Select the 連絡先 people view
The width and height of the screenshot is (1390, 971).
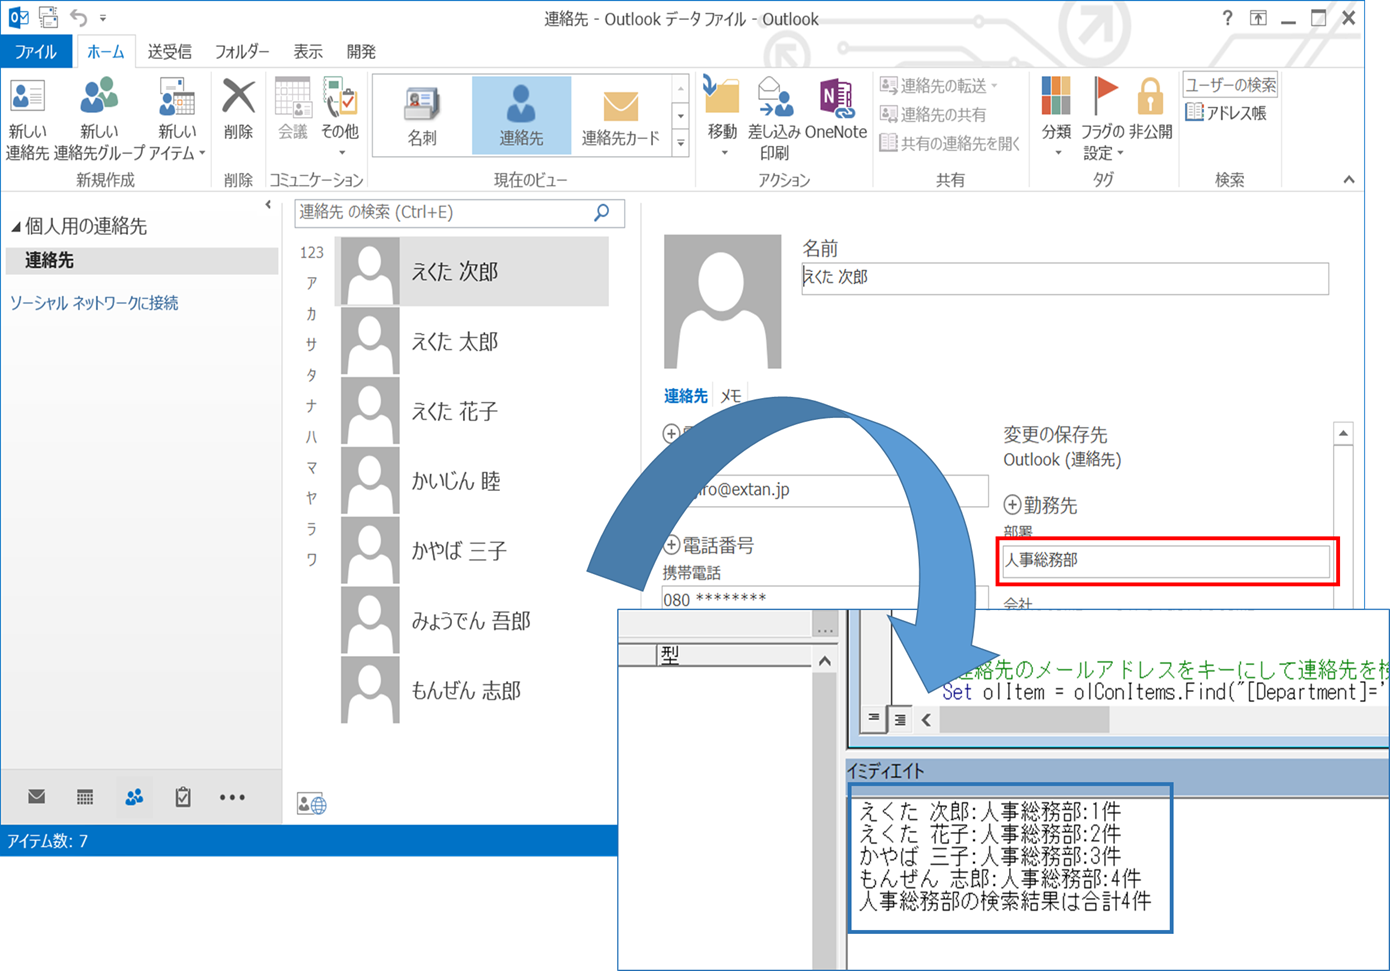[x=521, y=116]
